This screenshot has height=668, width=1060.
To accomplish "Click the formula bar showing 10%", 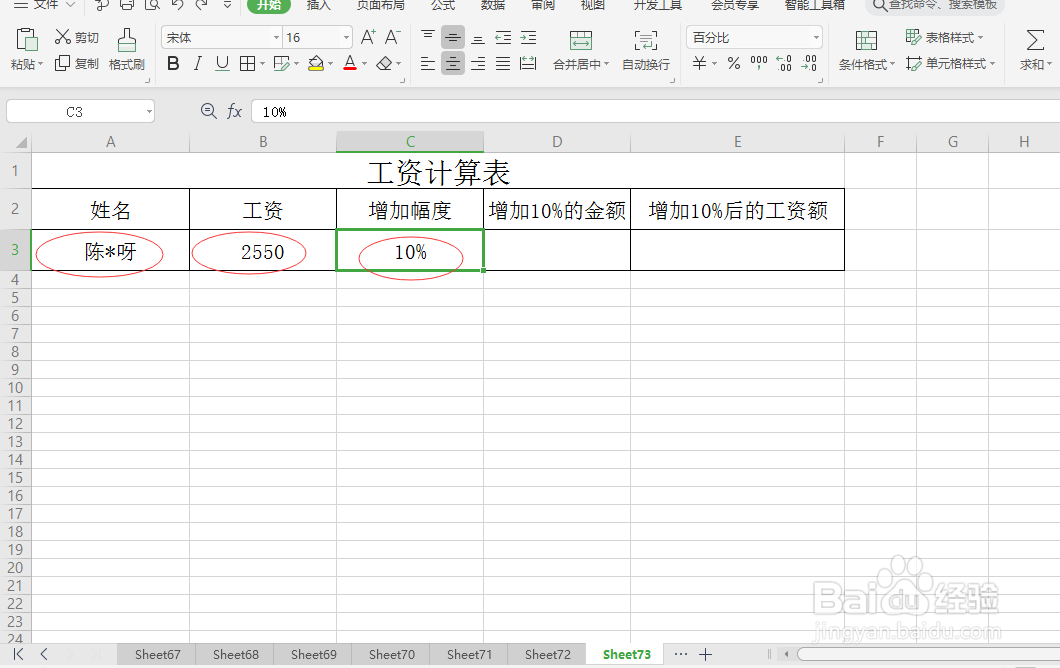I will click(655, 112).
